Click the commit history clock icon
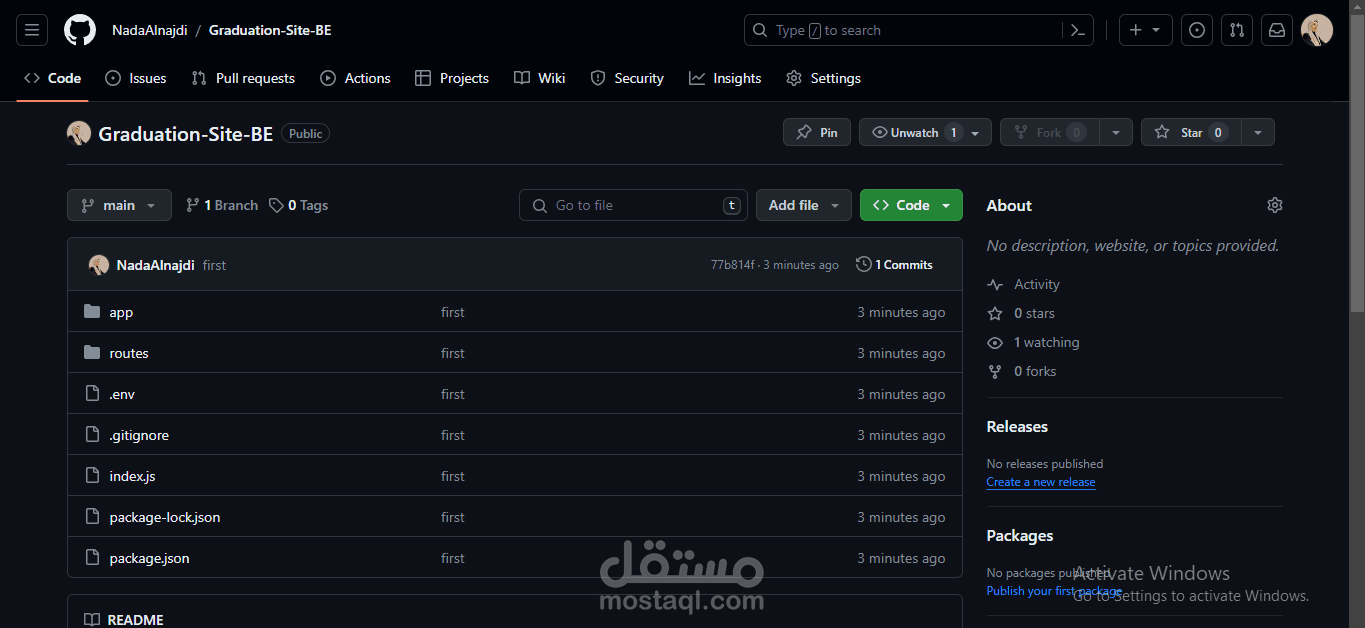The height and width of the screenshot is (628, 1365). (864, 265)
